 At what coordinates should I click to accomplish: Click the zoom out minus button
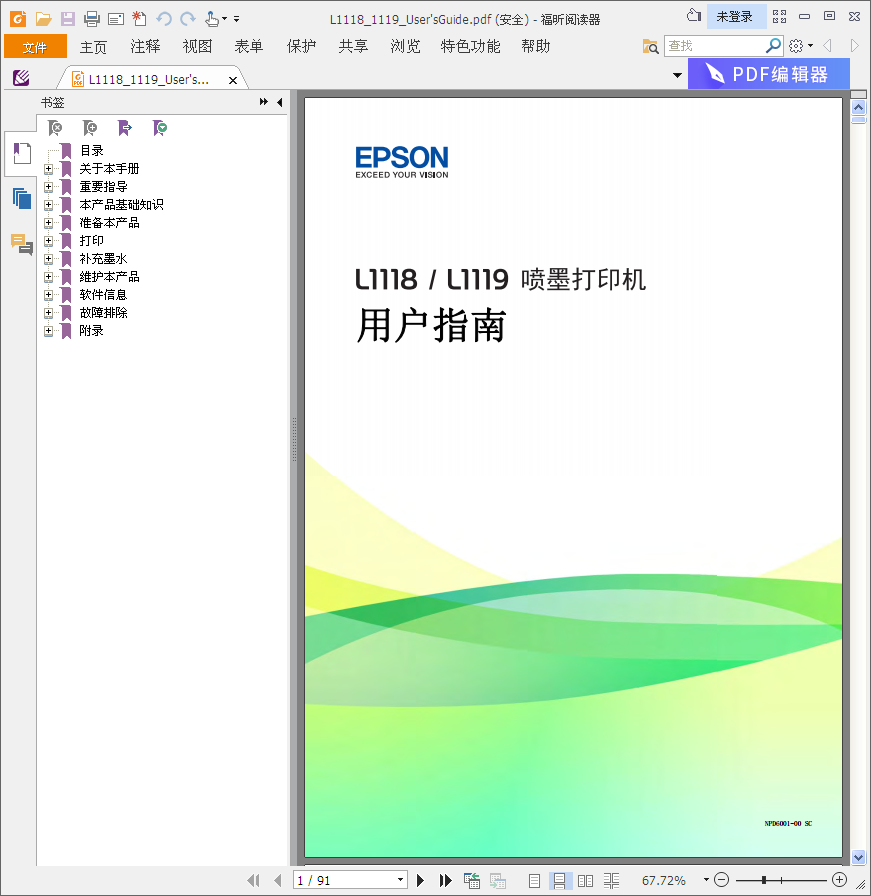click(722, 880)
